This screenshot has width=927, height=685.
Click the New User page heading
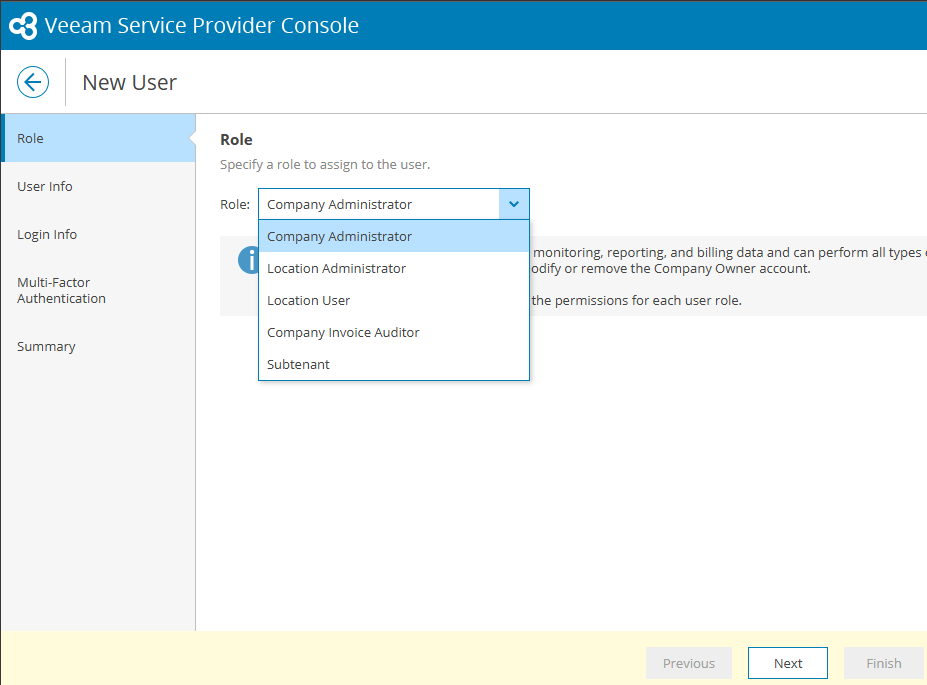pyautogui.click(x=129, y=83)
